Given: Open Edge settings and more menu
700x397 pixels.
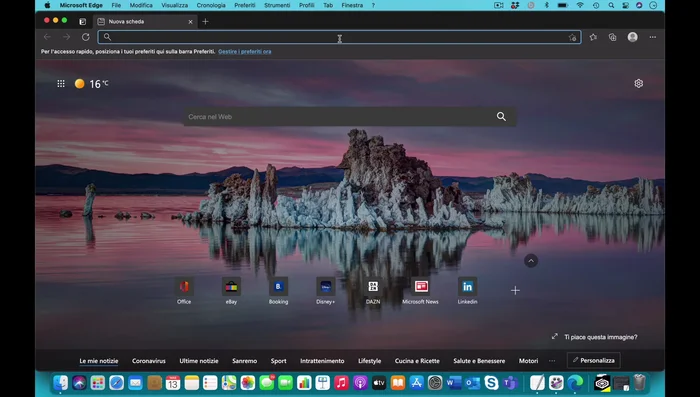Looking at the screenshot, I should 653,37.
